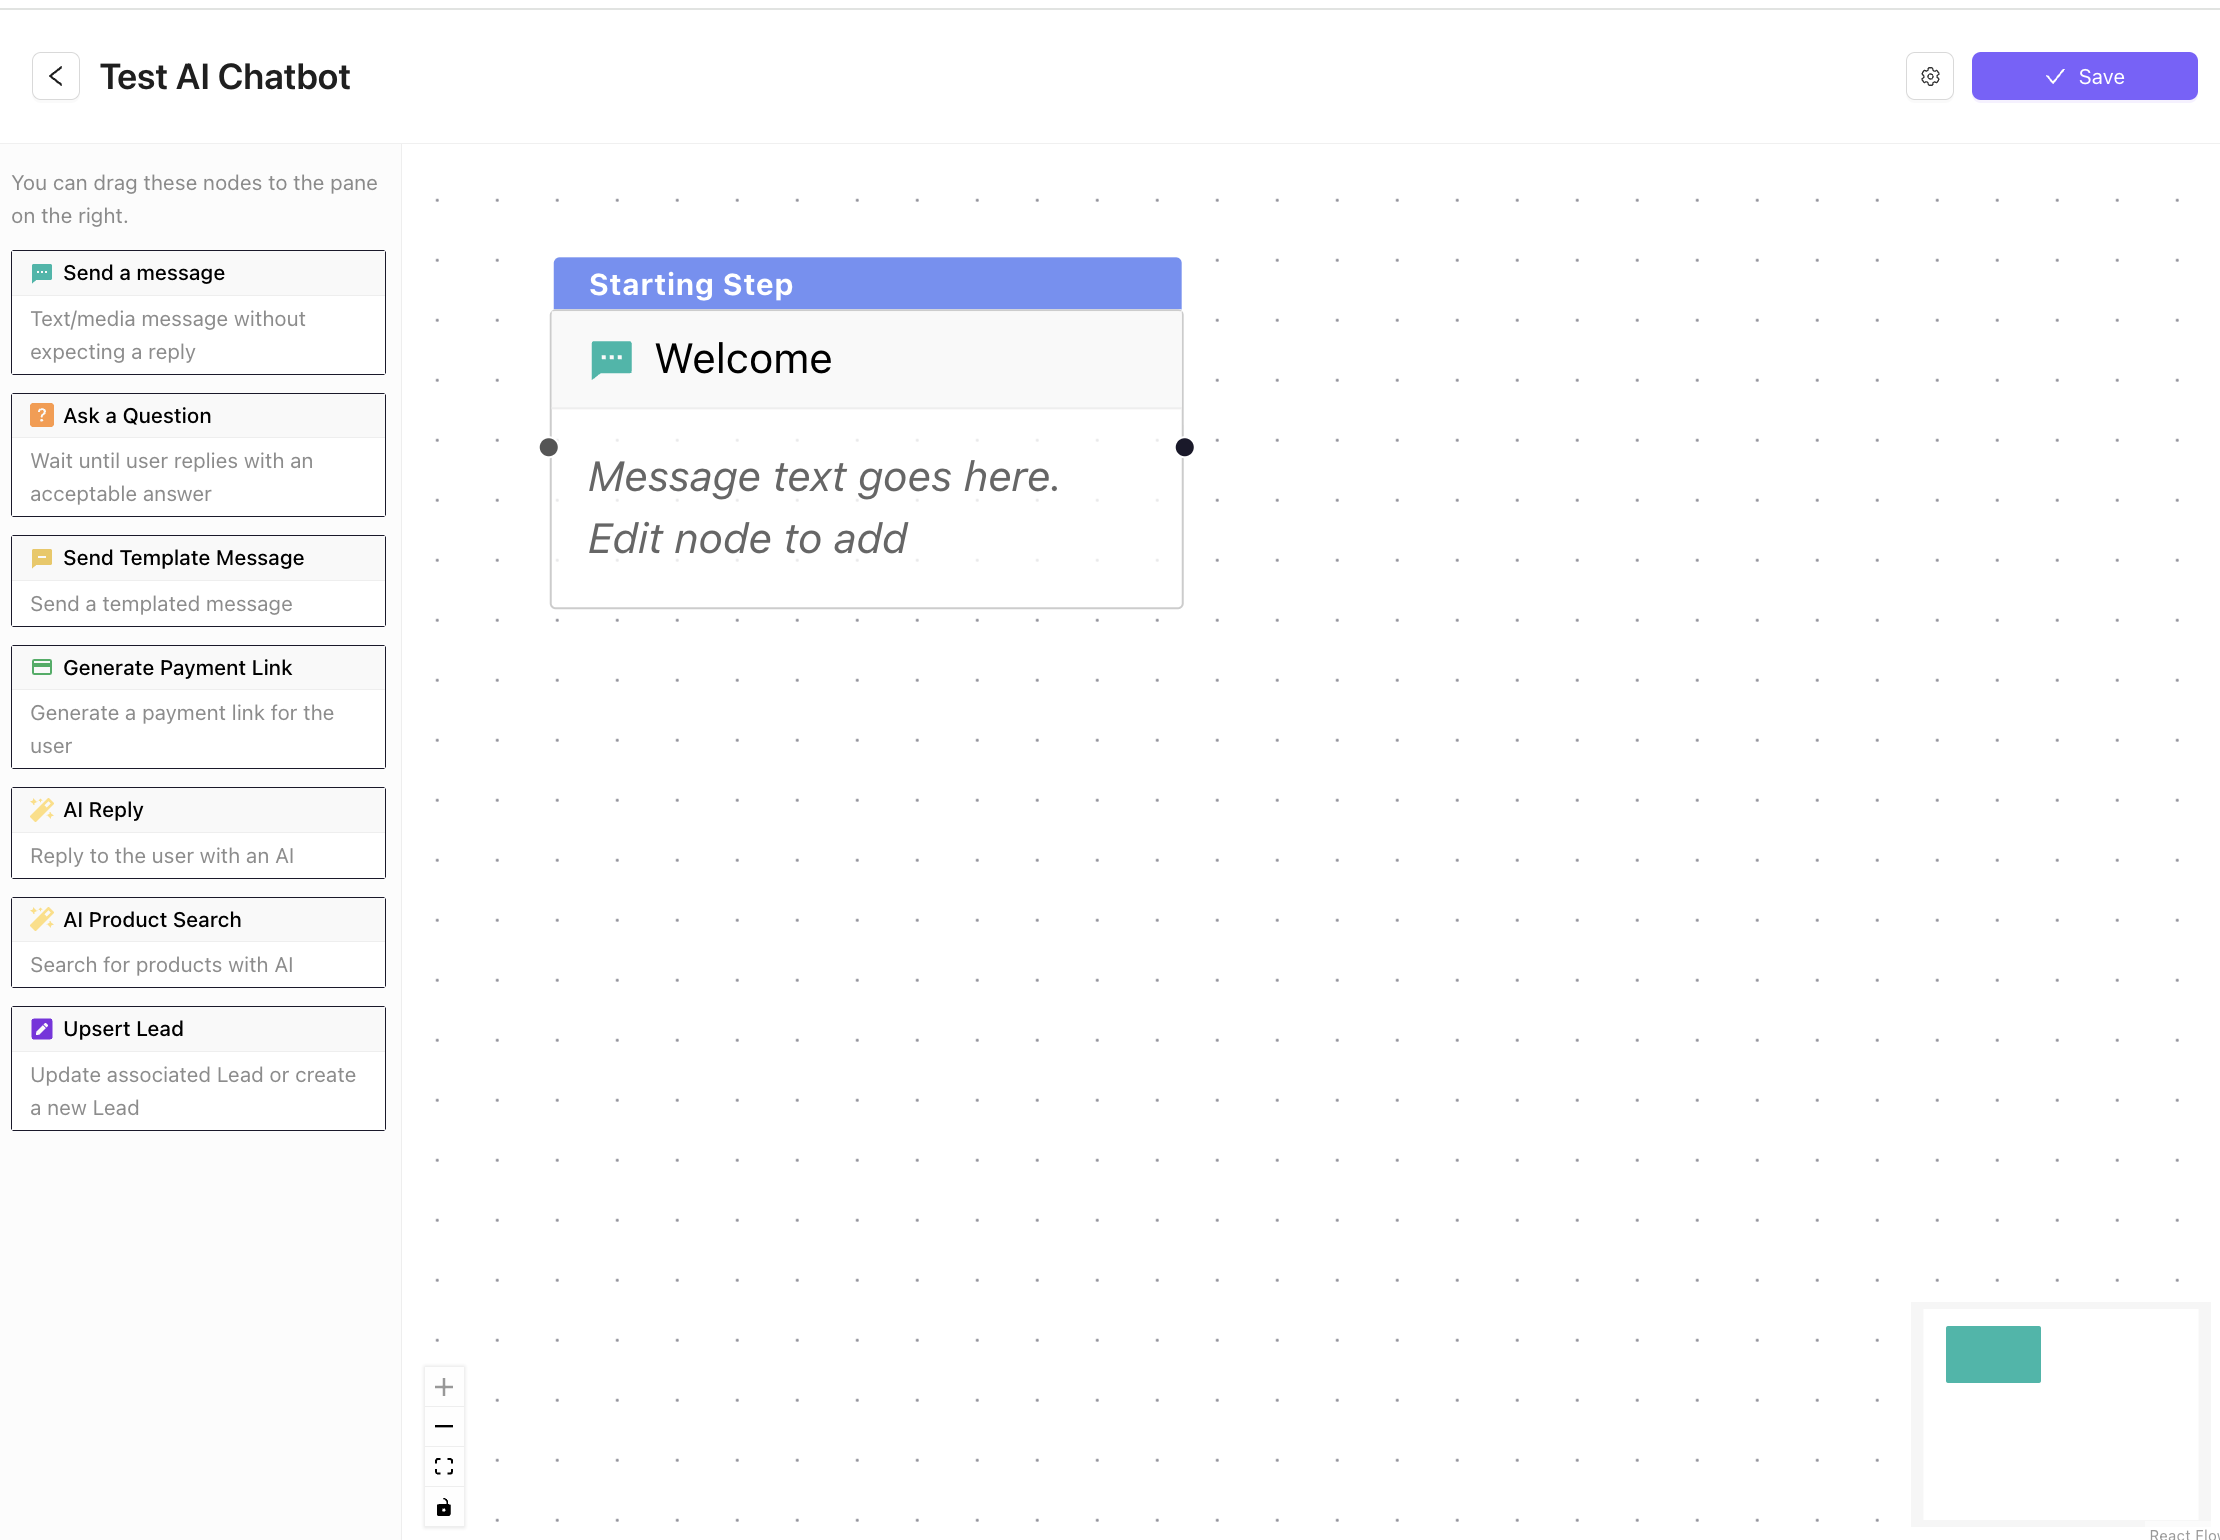Select the Send a message chat bubble icon
This screenshot has width=2220, height=1540.
click(42, 272)
